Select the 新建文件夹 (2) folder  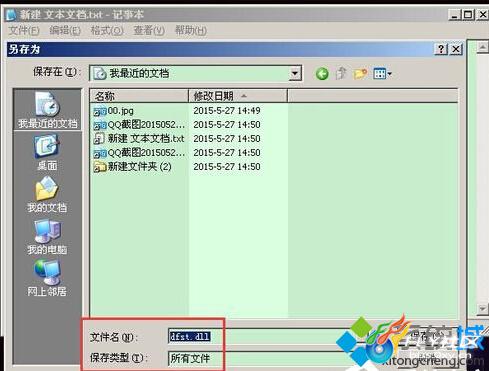133,166
